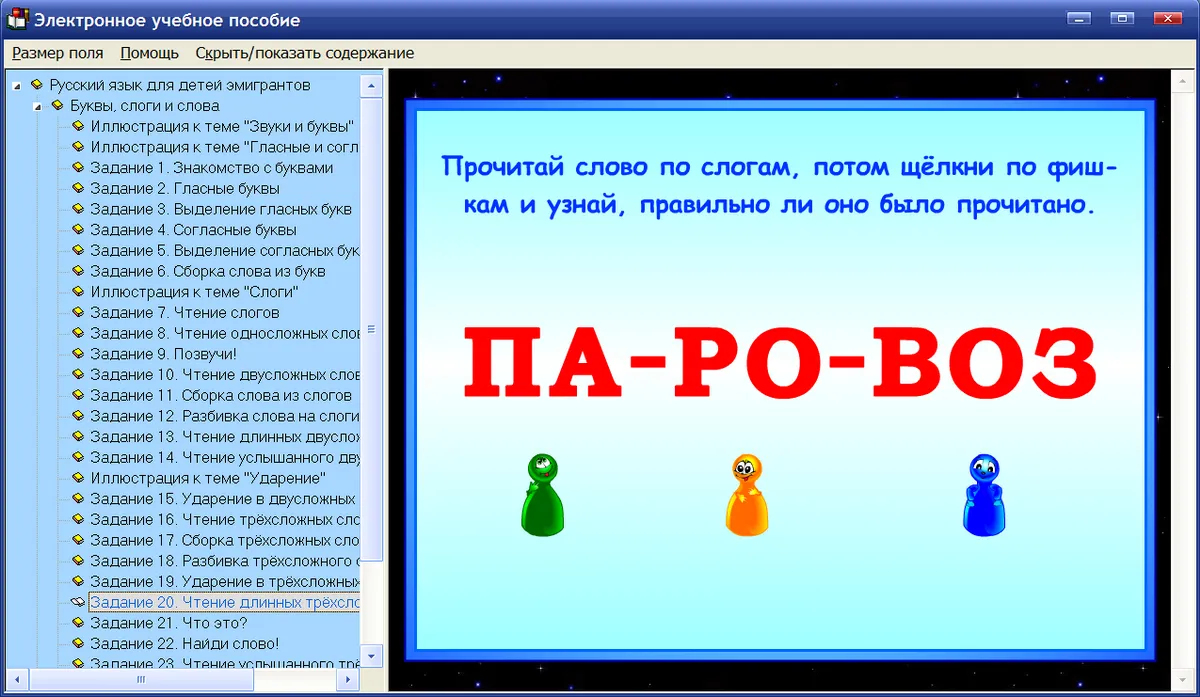Maximize the Электронное учебное пособие window
Image resolution: width=1200 pixels, height=697 pixels.
point(1123,18)
